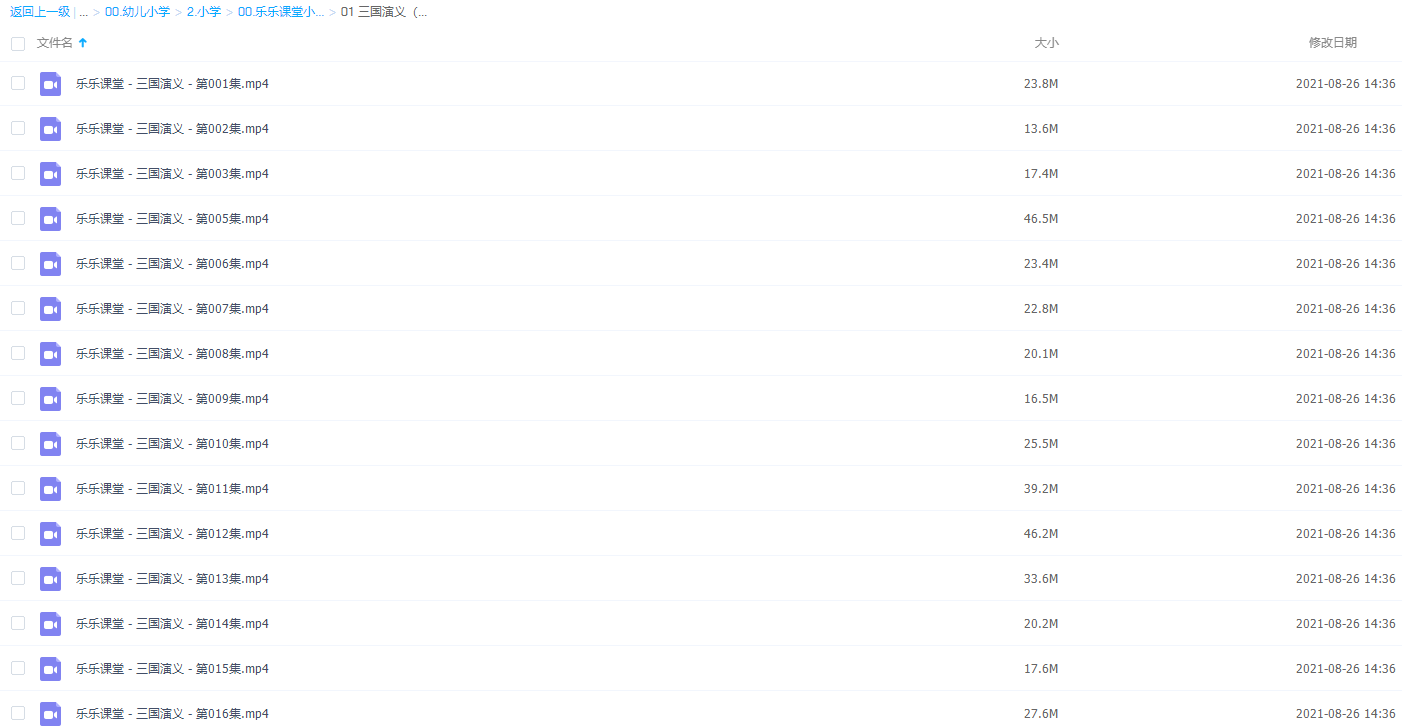Viewport: 1402px width, 727px height.
Task: Click video icon for 第014集.mp4
Action: 50,624
